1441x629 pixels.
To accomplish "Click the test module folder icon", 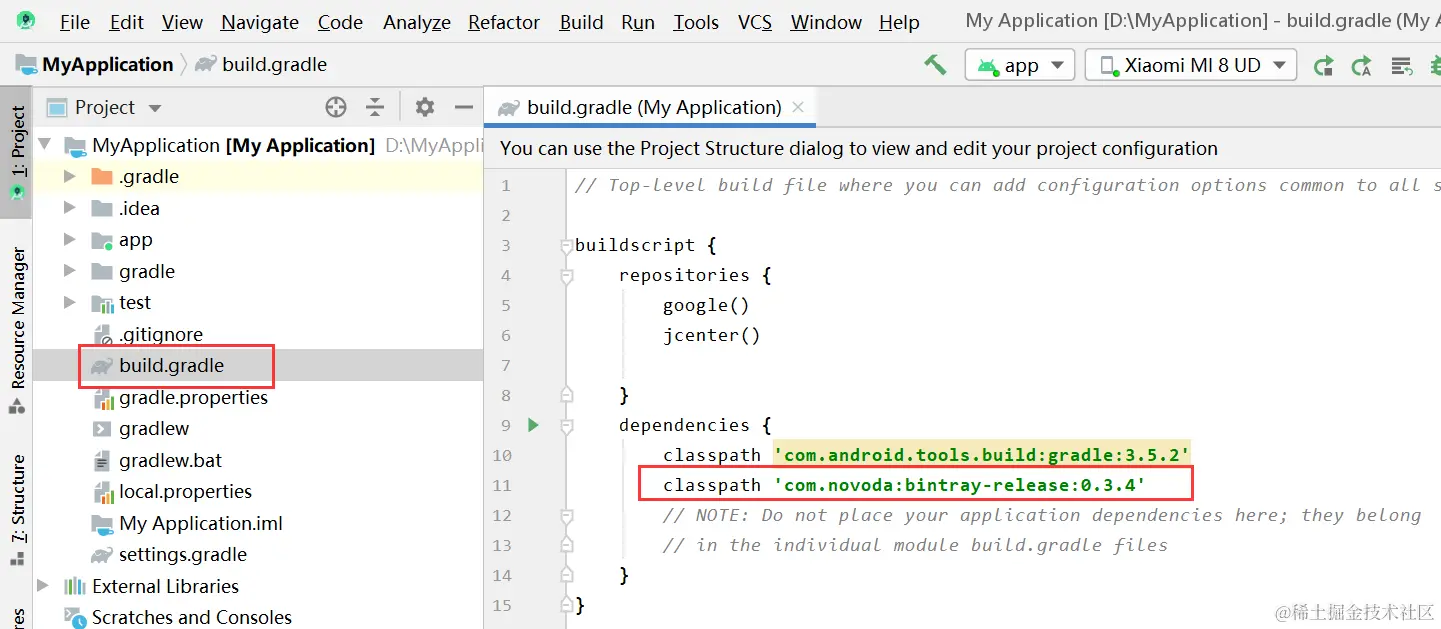I will pos(102,303).
